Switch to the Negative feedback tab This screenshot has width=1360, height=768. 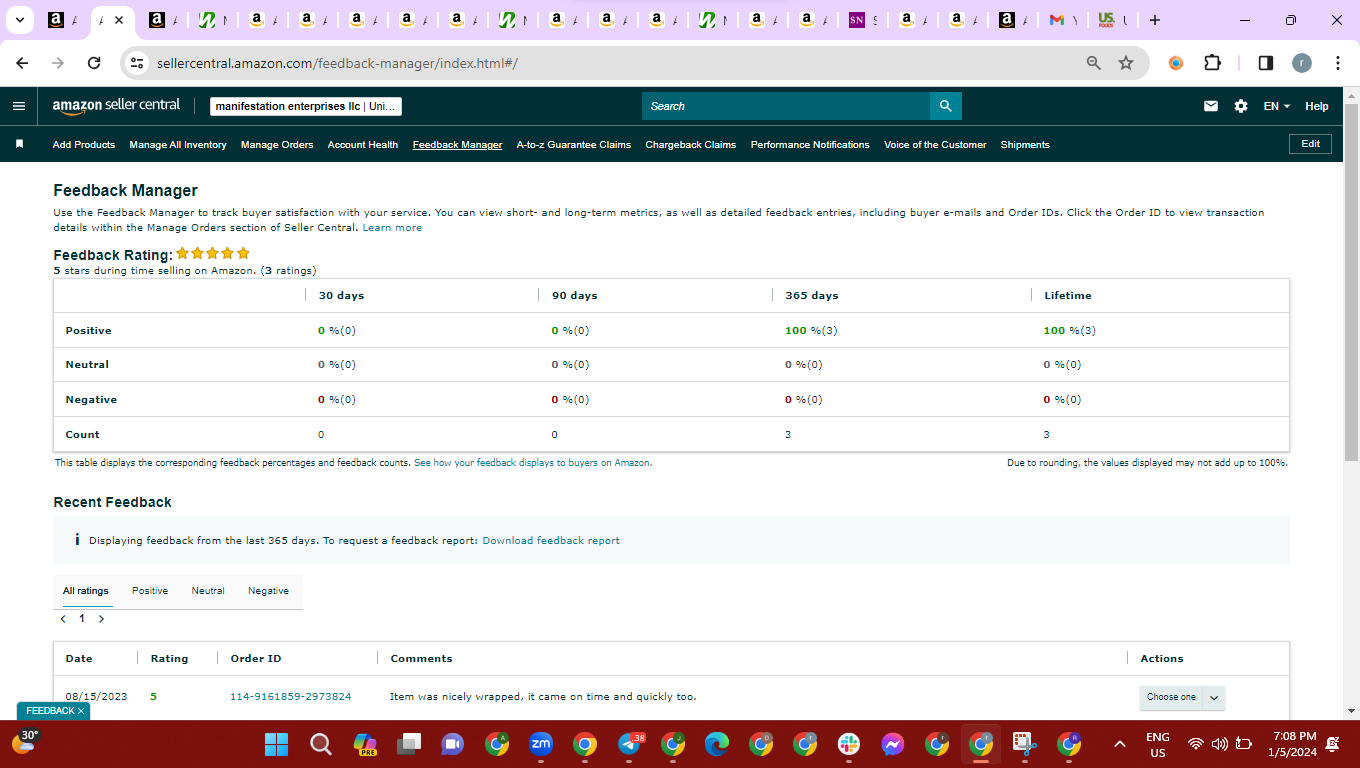(268, 591)
